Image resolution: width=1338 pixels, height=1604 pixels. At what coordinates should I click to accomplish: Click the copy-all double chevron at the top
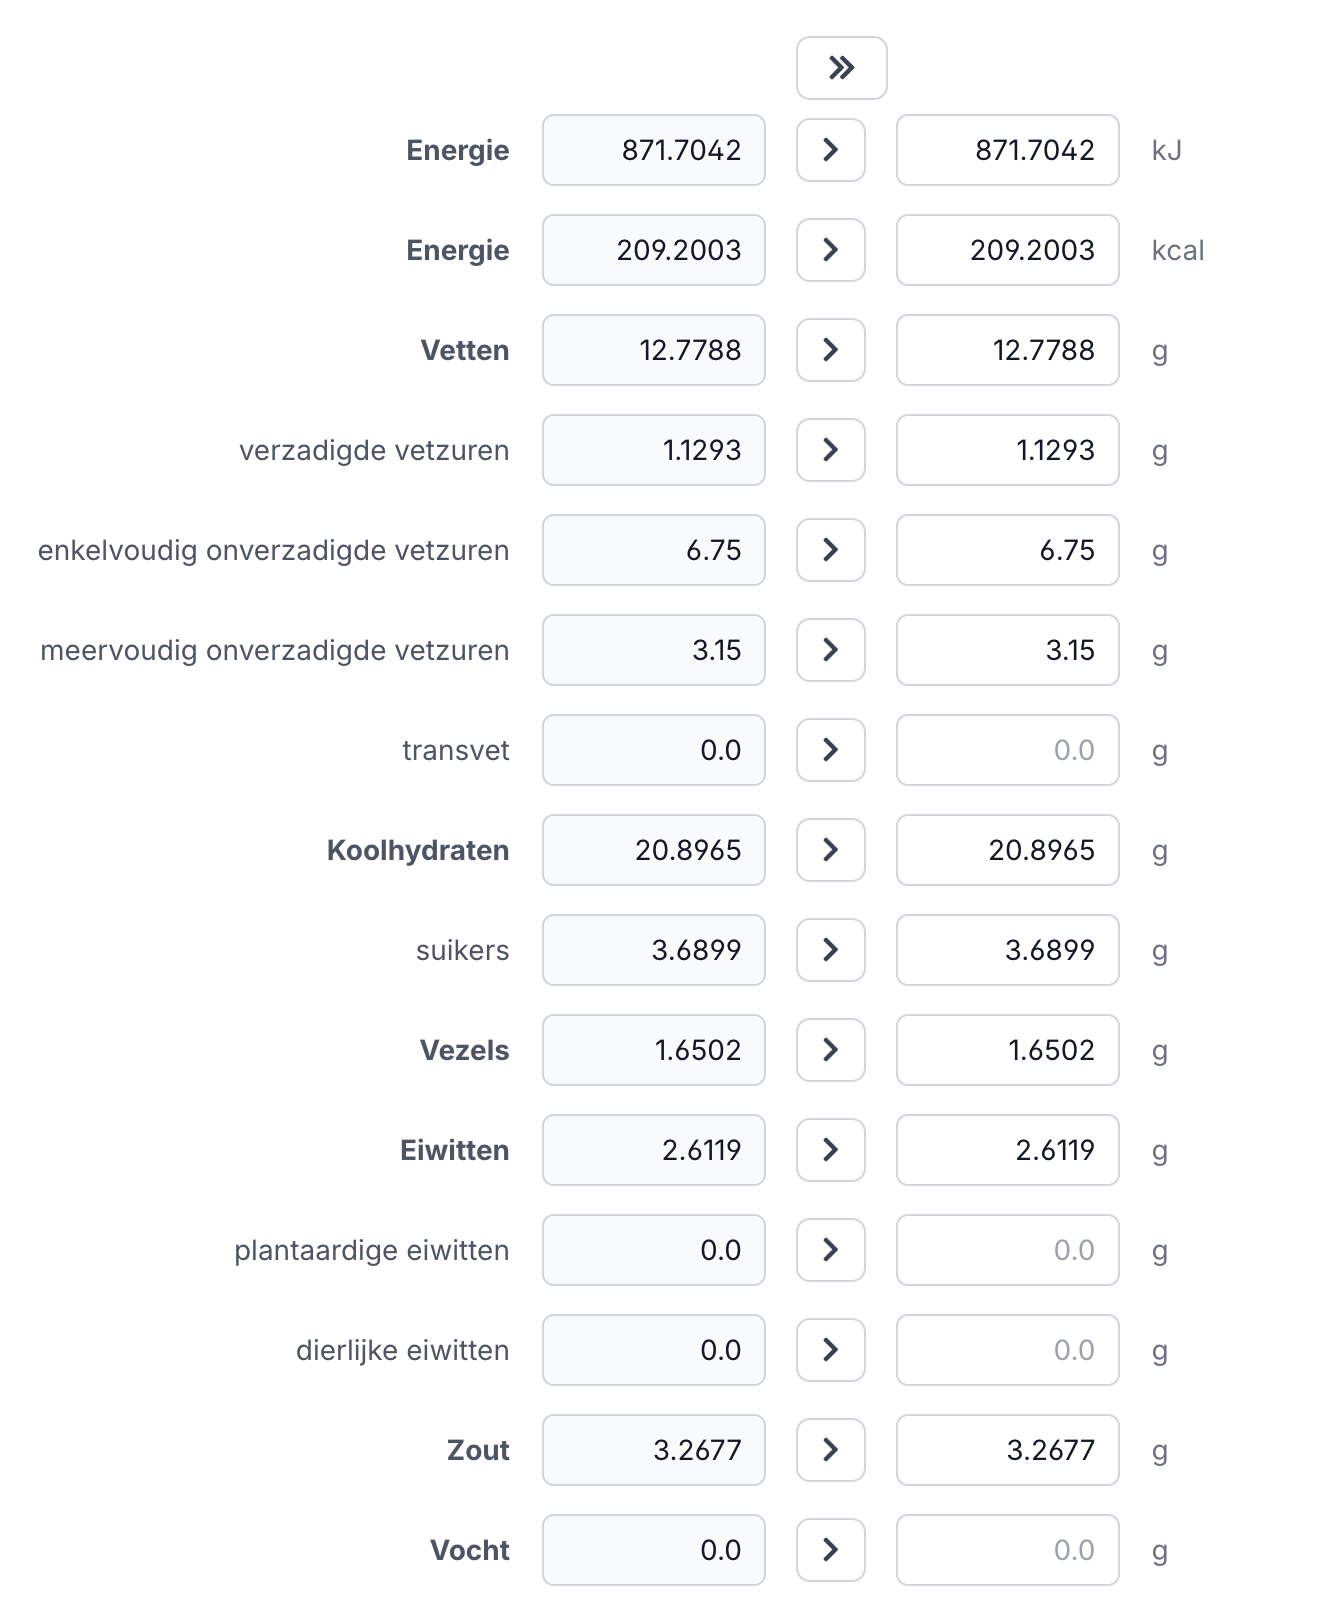point(841,67)
